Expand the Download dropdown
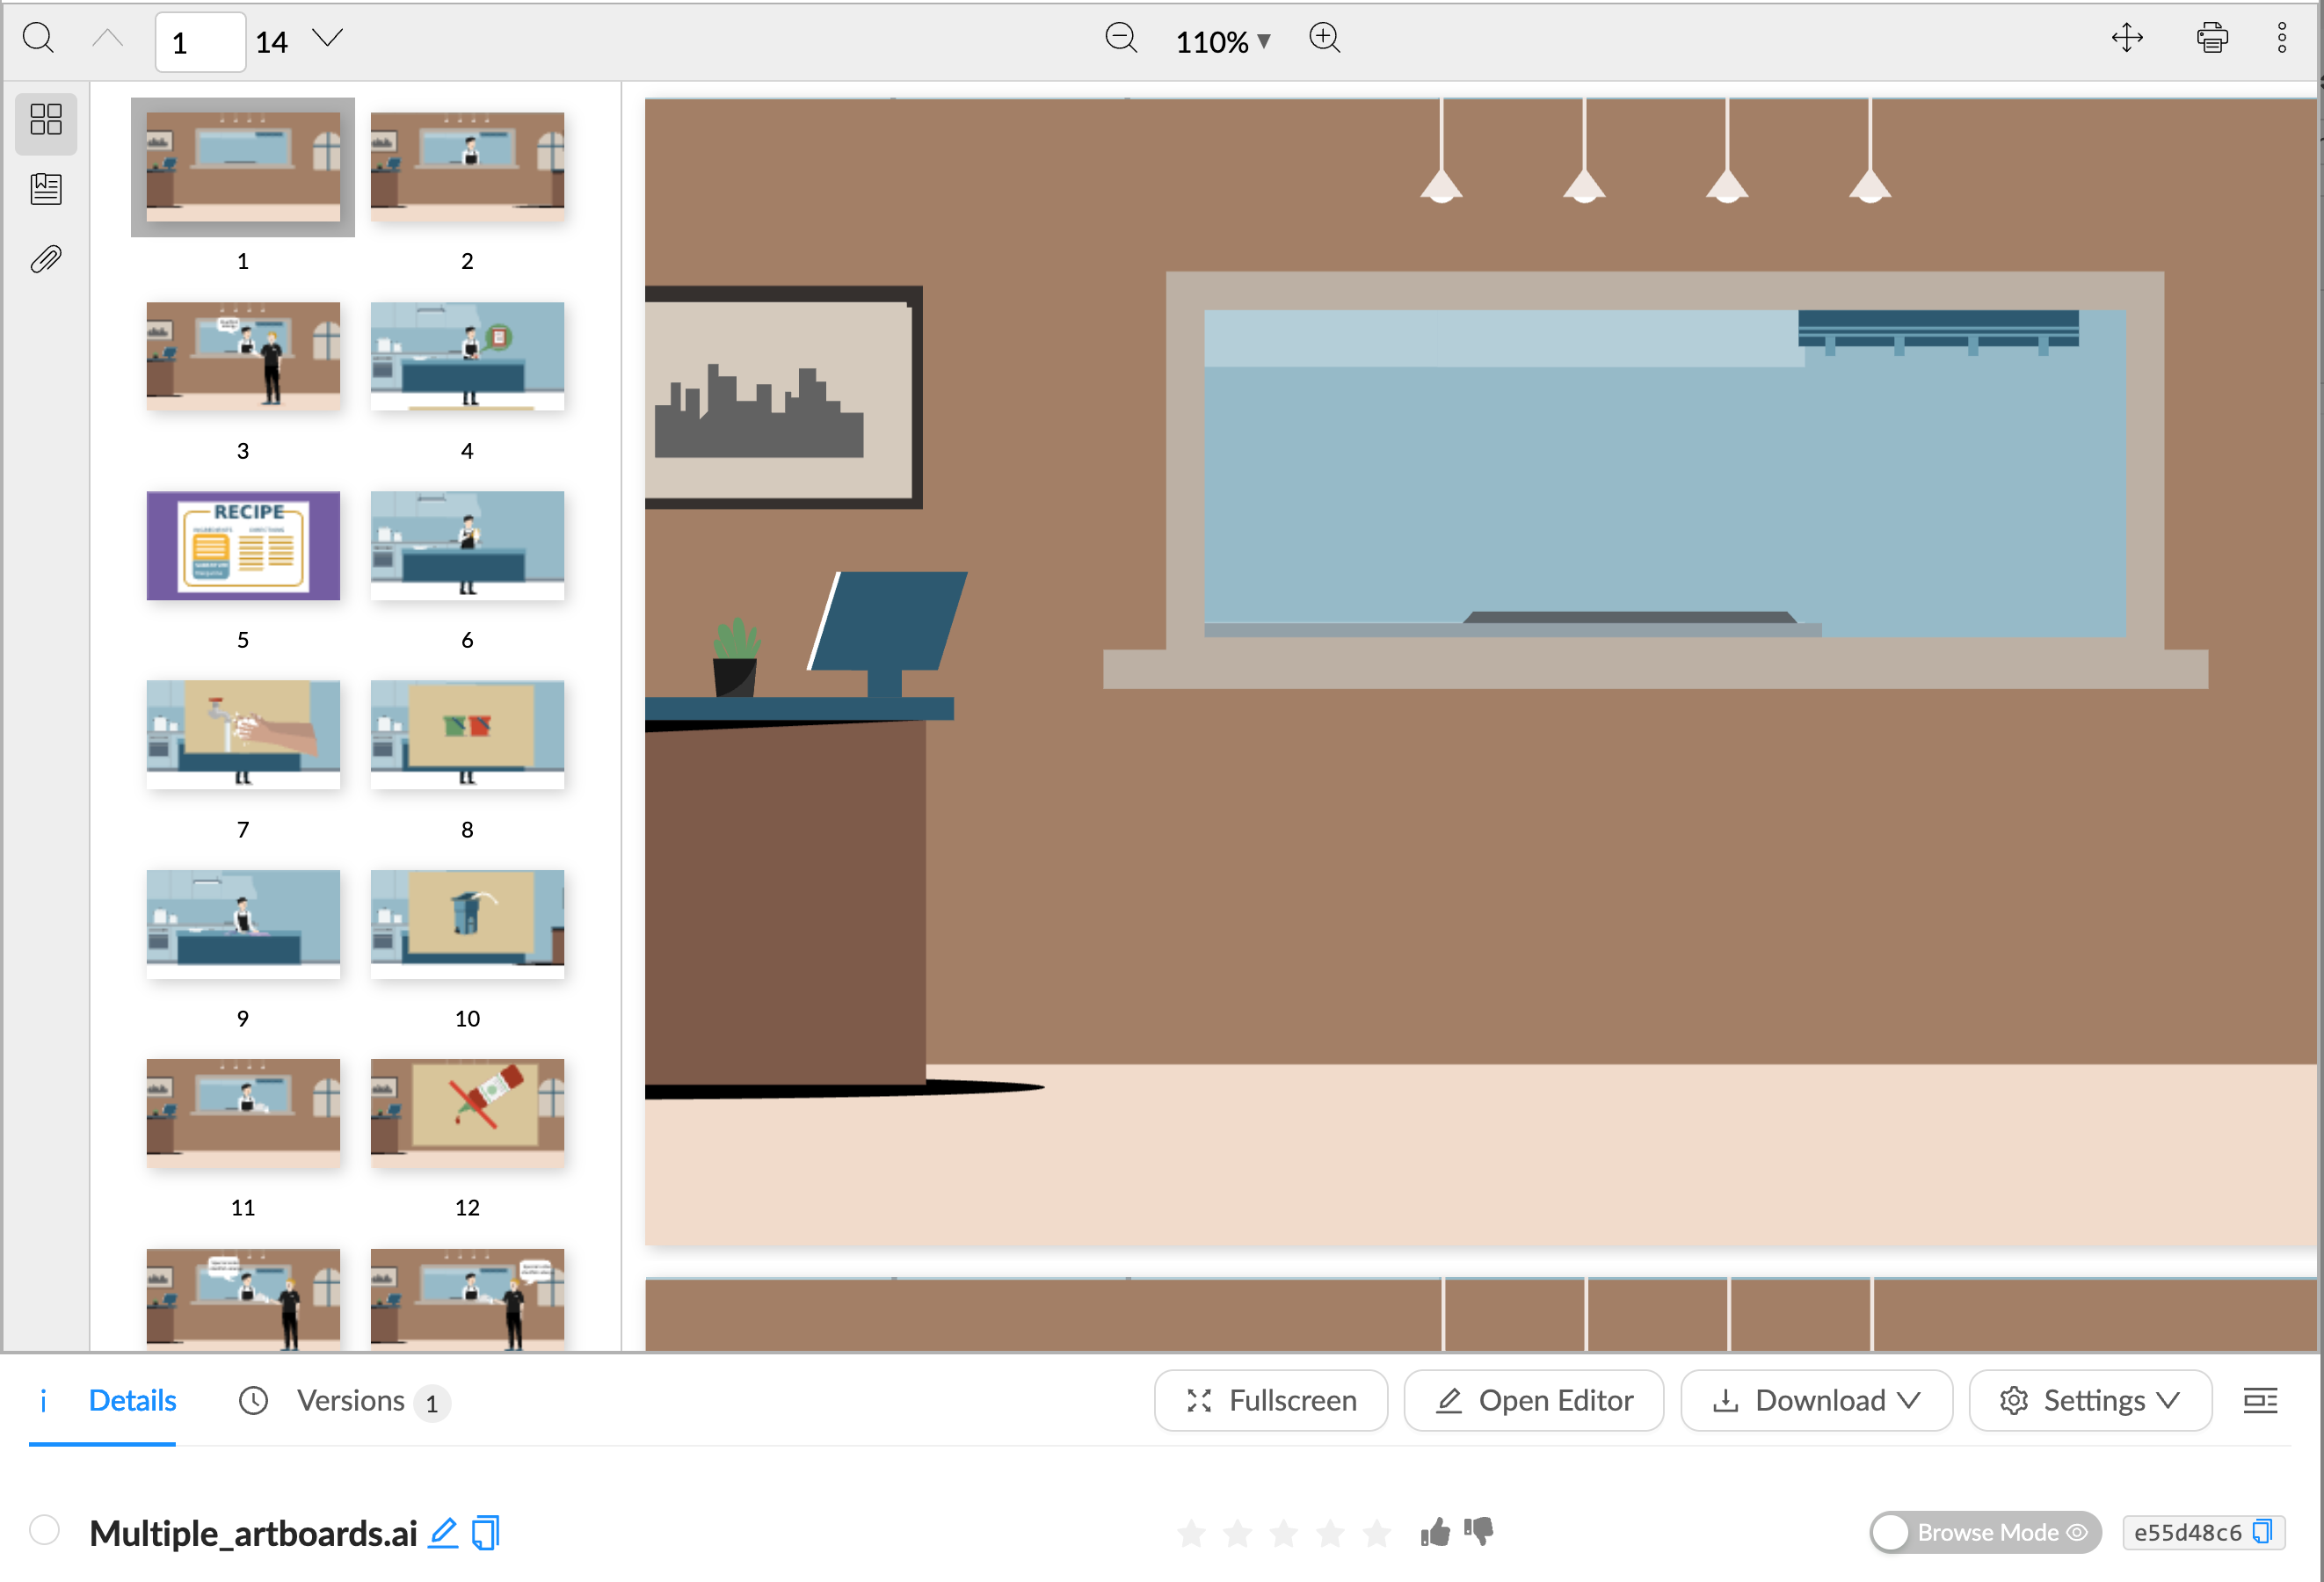This screenshot has width=2324, height=1582. point(1816,1400)
